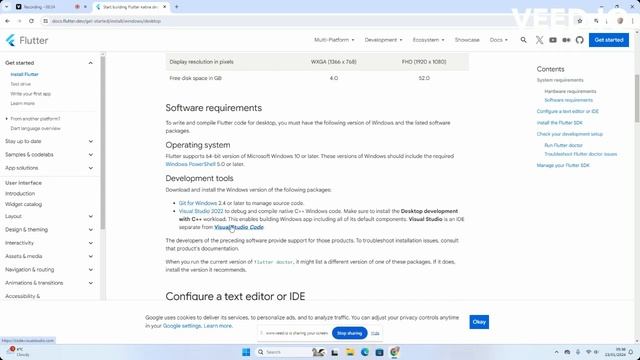Open Task View icon in taskbar
The width and height of the screenshot is (640, 360).
[x=335, y=352]
